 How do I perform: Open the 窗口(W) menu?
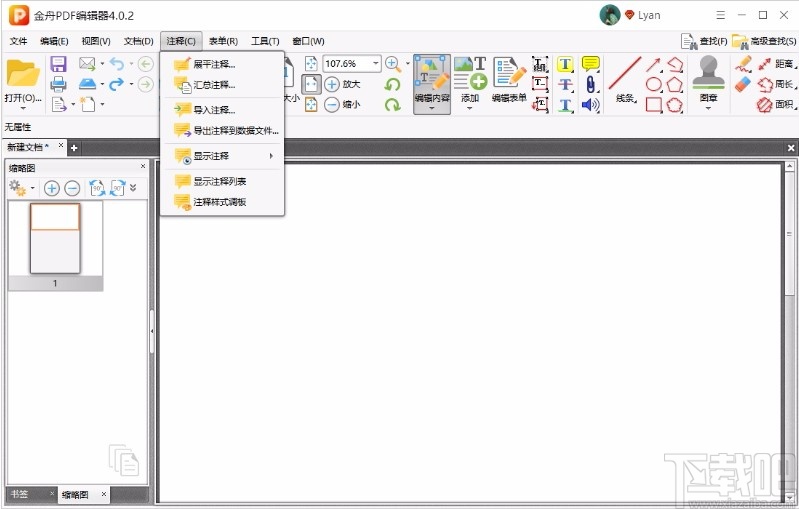point(308,41)
